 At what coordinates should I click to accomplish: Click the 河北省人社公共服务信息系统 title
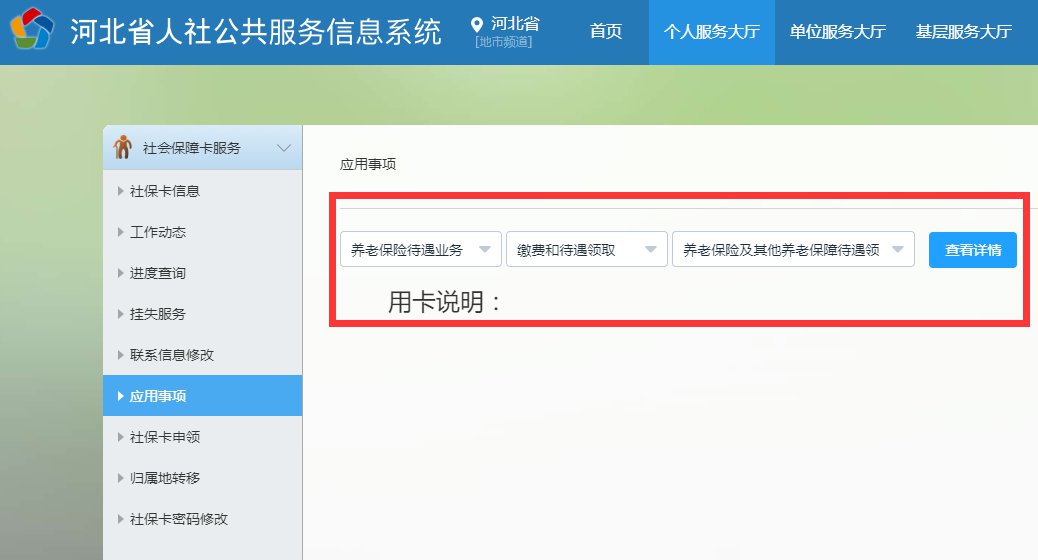[x=256, y=32]
